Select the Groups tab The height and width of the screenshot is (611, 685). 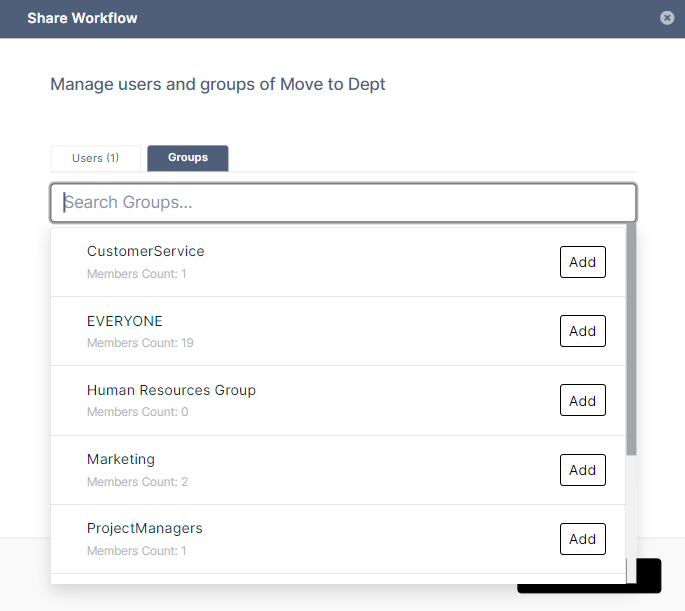(188, 158)
